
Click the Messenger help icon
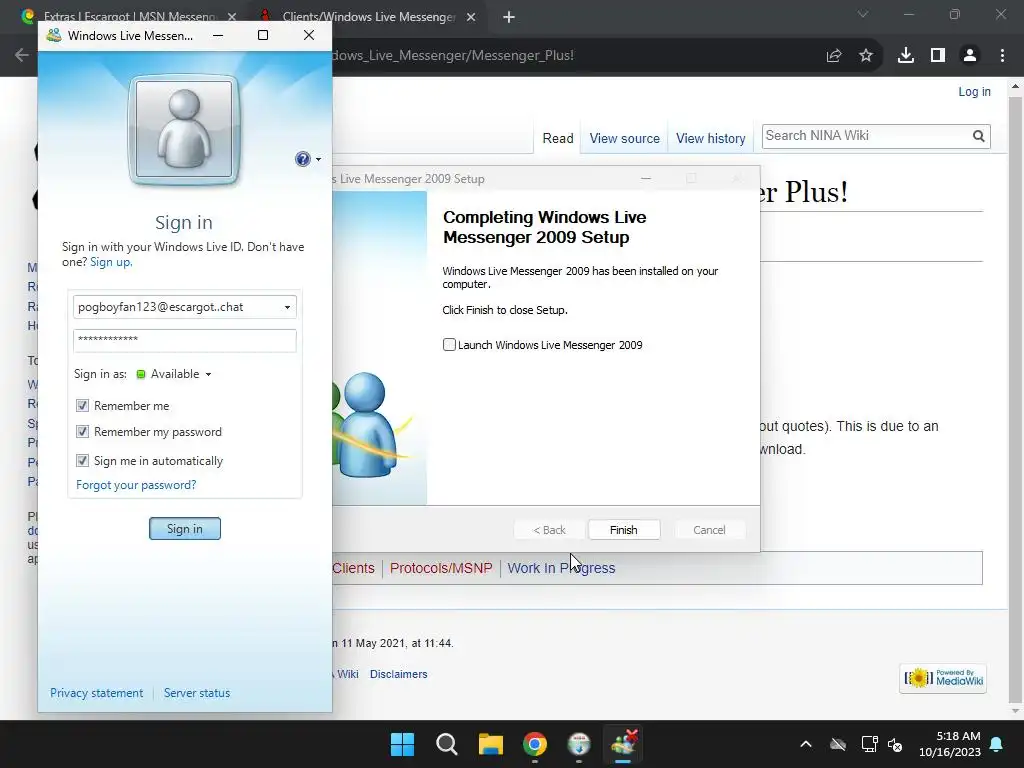[x=302, y=159]
